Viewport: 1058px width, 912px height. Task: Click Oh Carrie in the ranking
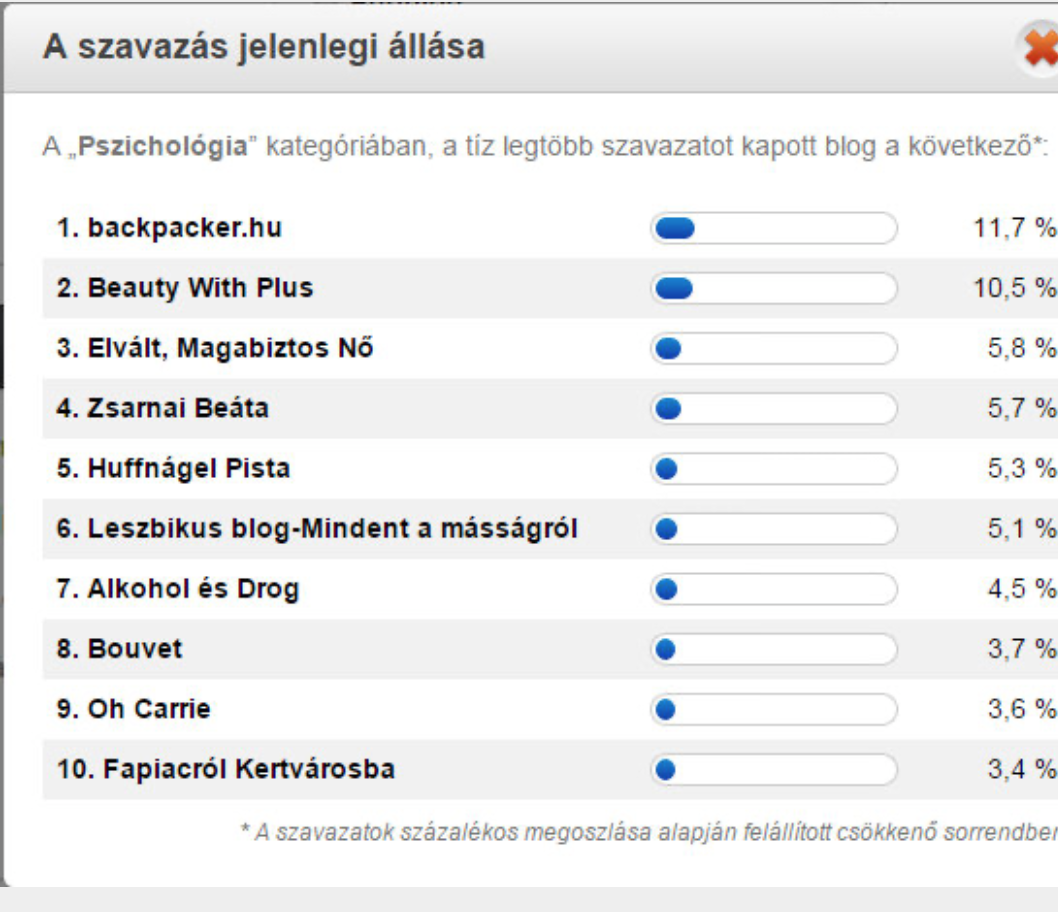134,709
